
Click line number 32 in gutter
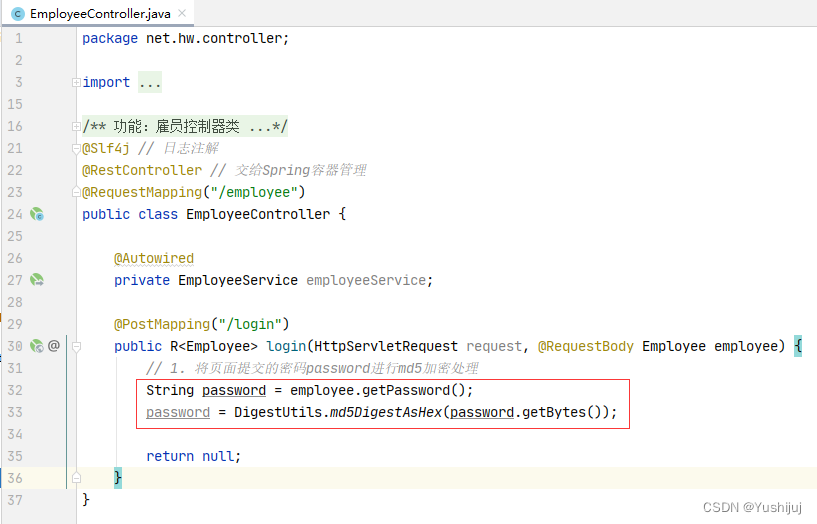point(15,390)
